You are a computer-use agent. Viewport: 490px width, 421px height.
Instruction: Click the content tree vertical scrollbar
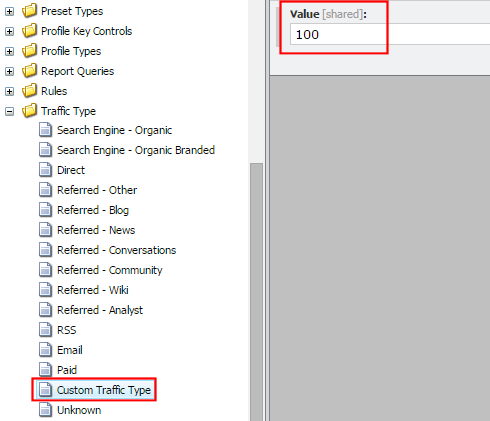pyautogui.click(x=256, y=292)
